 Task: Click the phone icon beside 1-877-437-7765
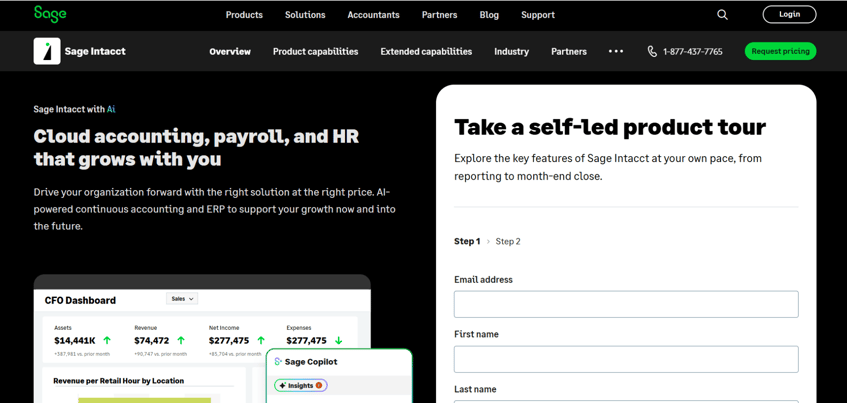(x=652, y=51)
